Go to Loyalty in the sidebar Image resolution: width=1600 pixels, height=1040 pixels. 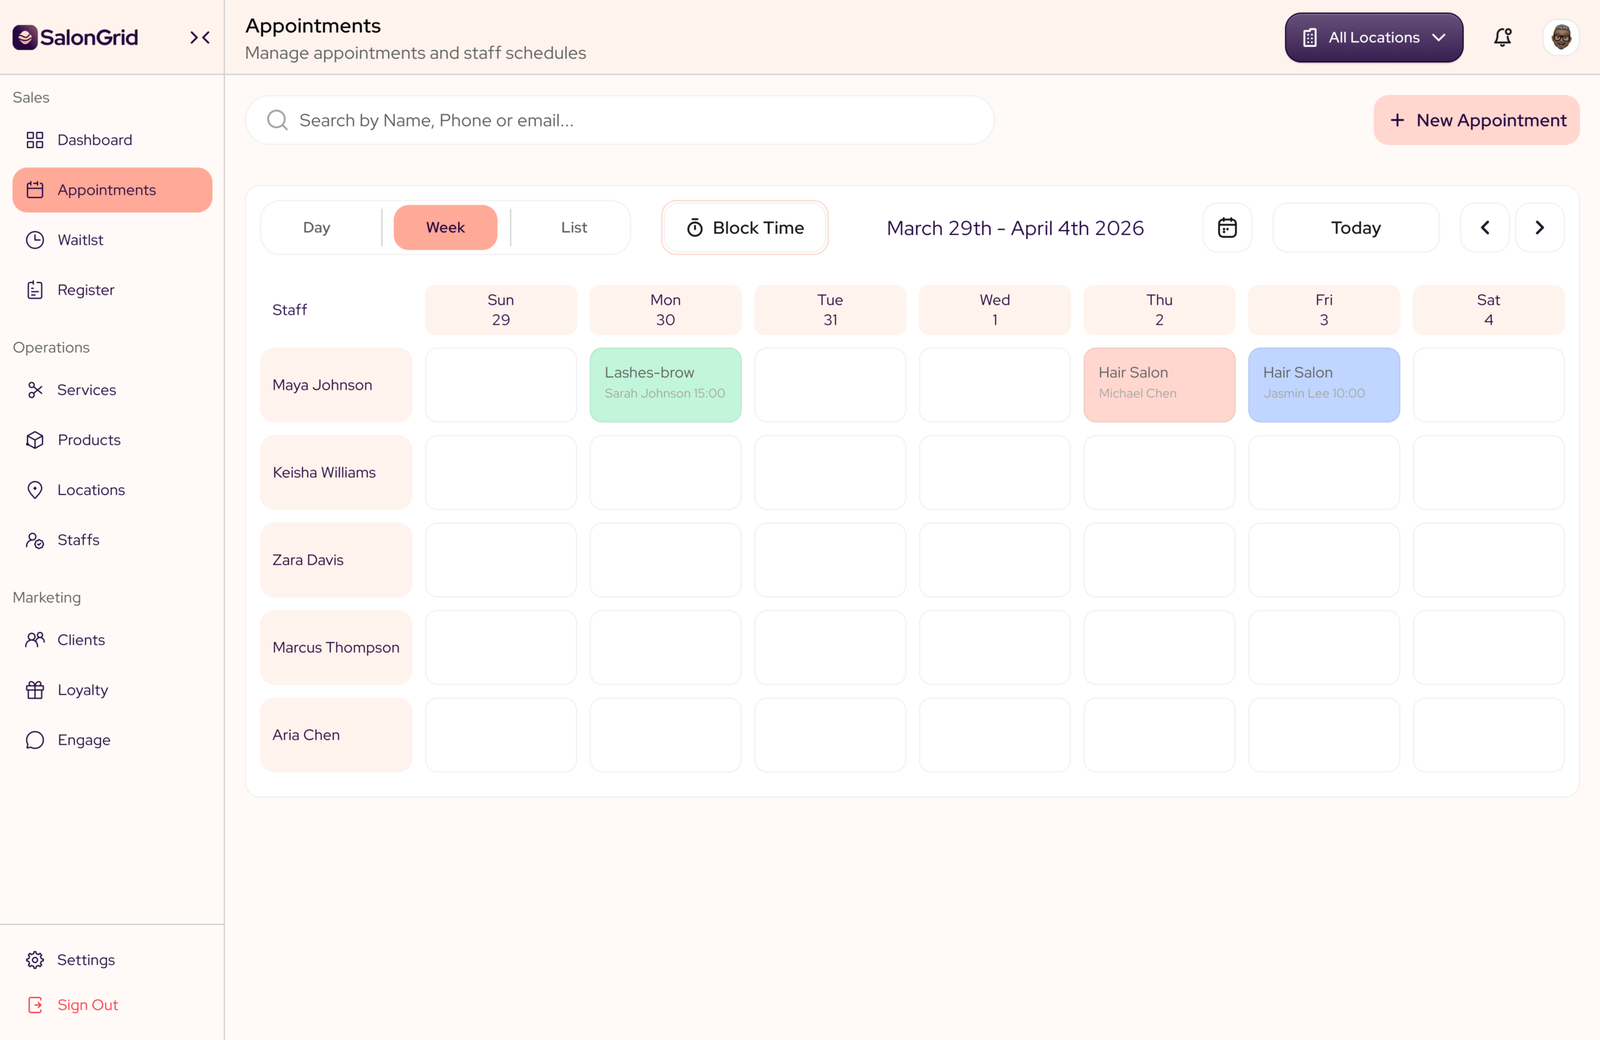82,690
